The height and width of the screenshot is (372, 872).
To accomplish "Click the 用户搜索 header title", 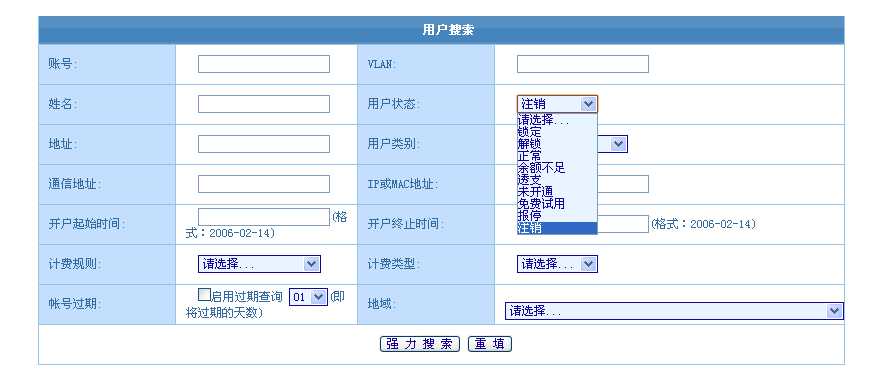I will tap(448, 30).
